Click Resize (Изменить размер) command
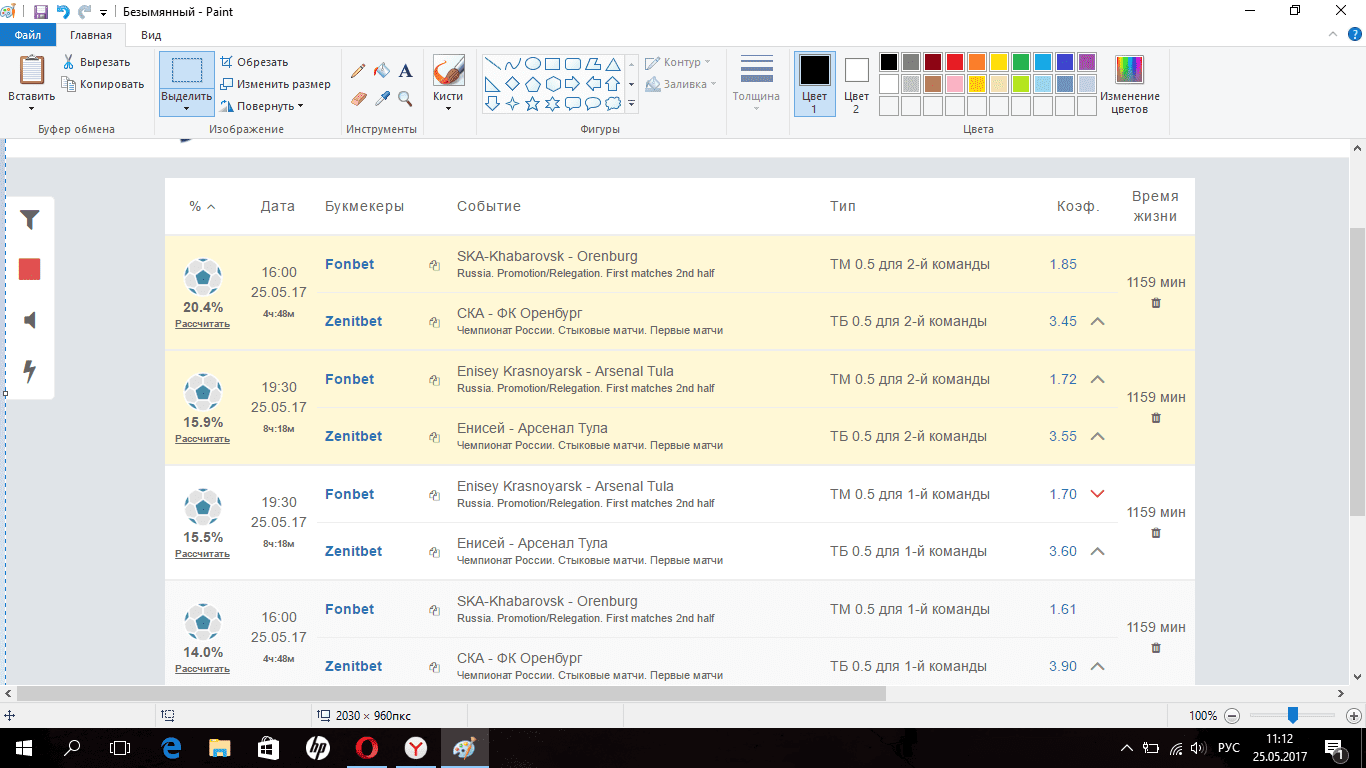Image resolution: width=1366 pixels, height=768 pixels. click(276, 84)
